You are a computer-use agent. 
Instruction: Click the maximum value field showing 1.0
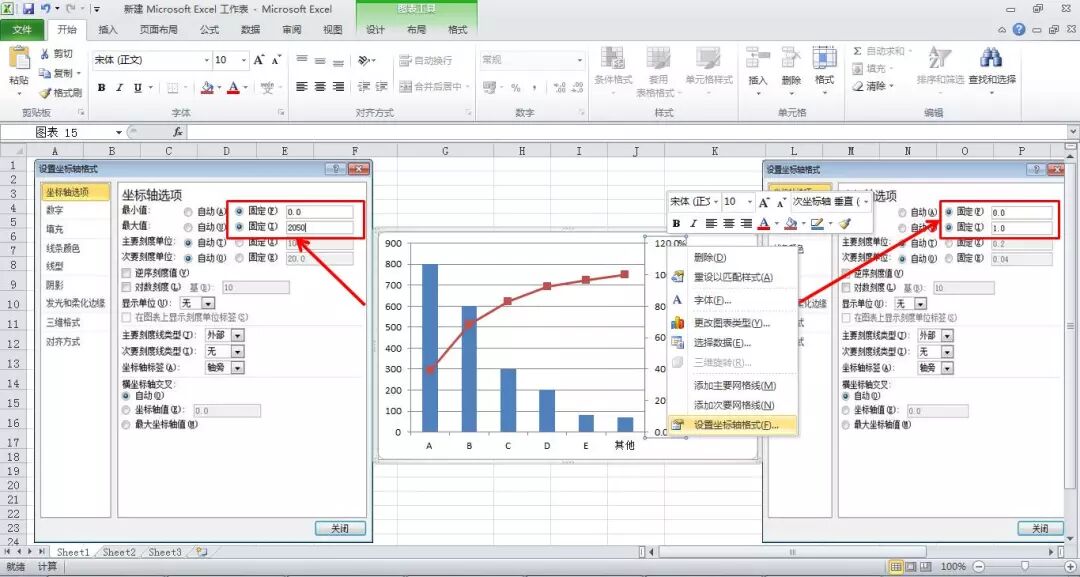click(x=1021, y=228)
